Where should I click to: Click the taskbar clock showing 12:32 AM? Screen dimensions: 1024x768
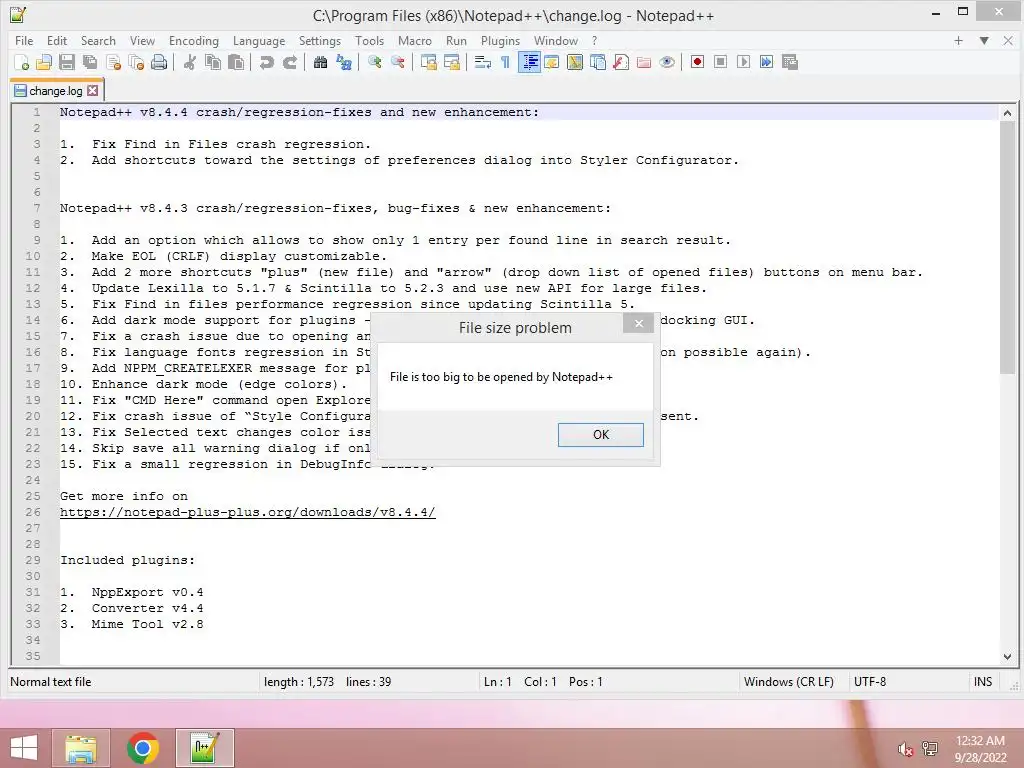click(980, 749)
